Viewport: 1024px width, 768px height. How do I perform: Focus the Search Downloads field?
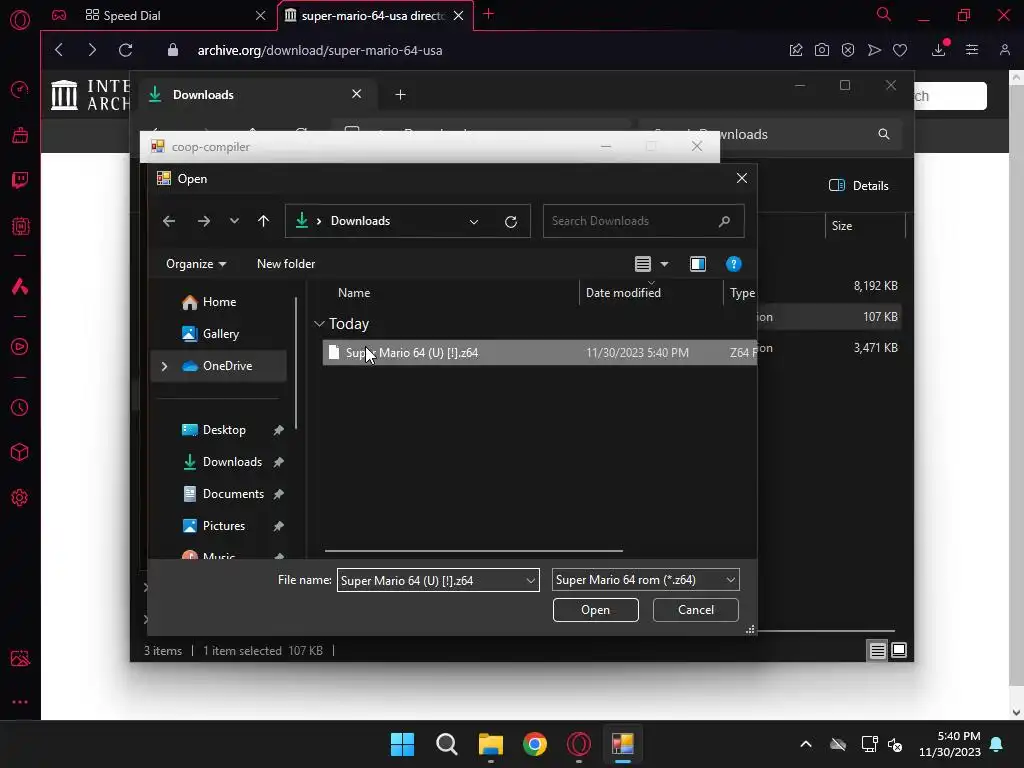[x=643, y=221]
